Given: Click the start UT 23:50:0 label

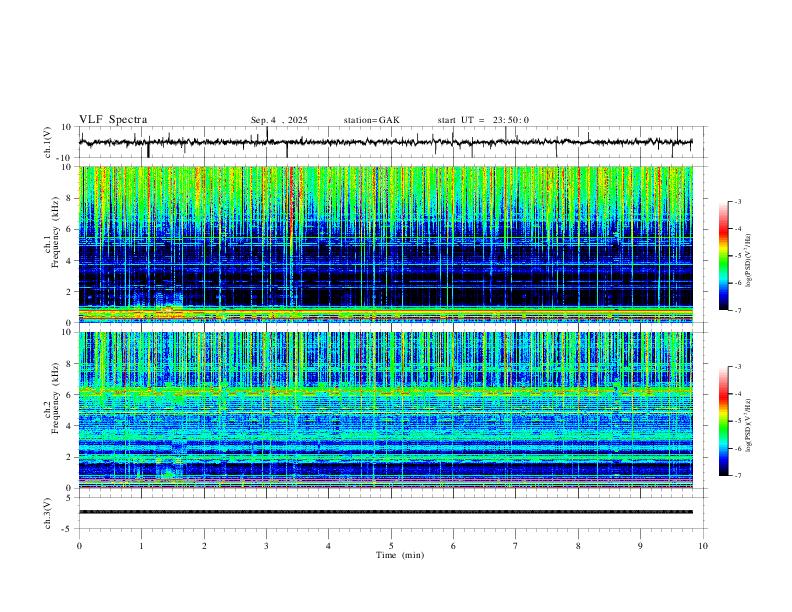Looking at the screenshot, I should (483, 120).
